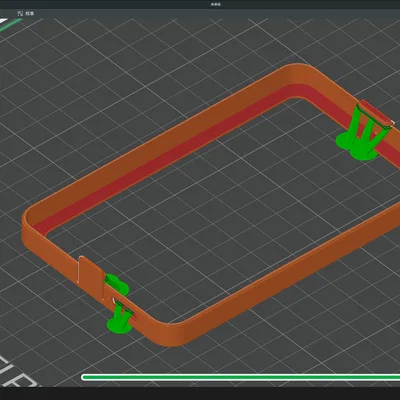The image size is (400, 400).
Task: Click the window title text in the title bar
Action: click(x=216, y=4)
